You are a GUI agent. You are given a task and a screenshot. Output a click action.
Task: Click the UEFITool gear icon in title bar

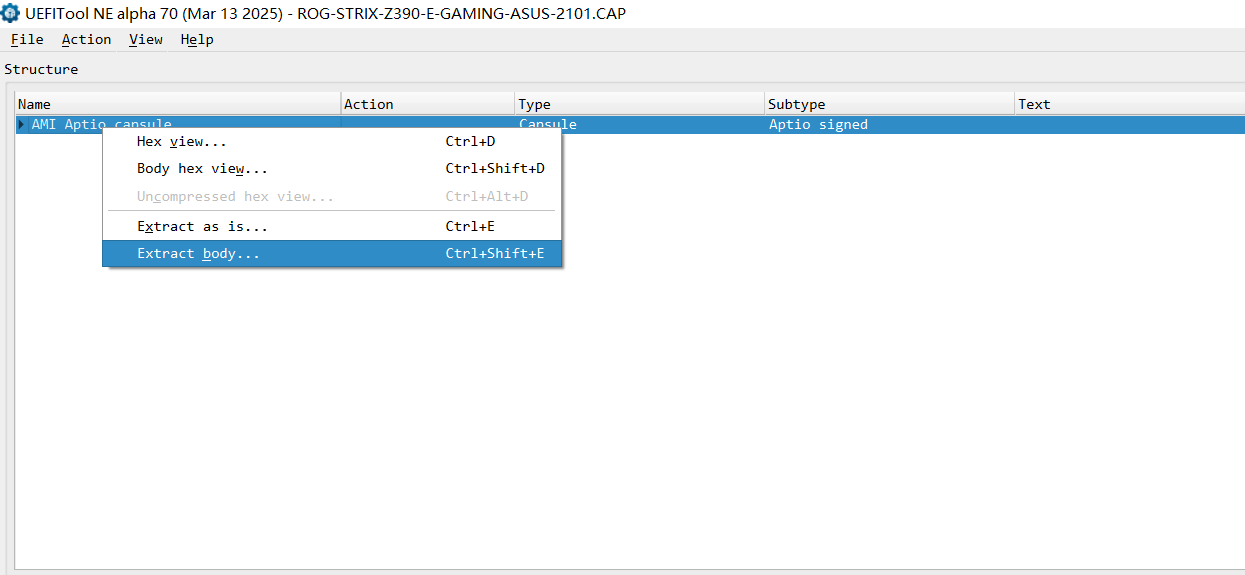11,13
